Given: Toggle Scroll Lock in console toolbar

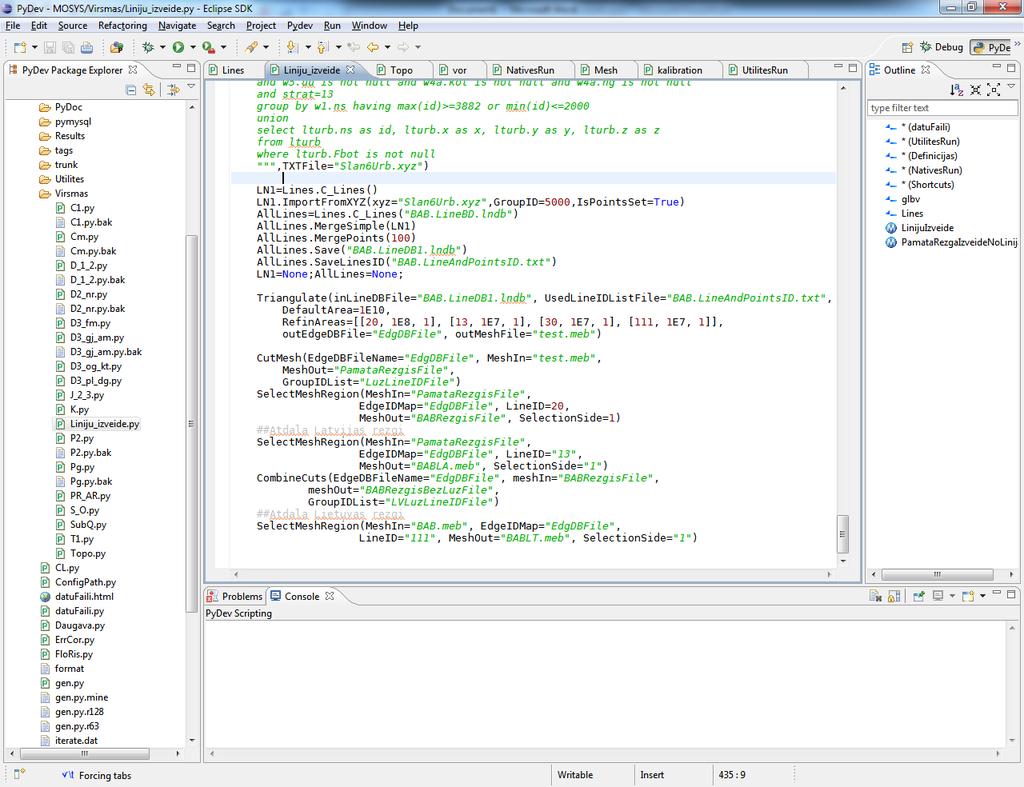Looking at the screenshot, I should point(894,596).
